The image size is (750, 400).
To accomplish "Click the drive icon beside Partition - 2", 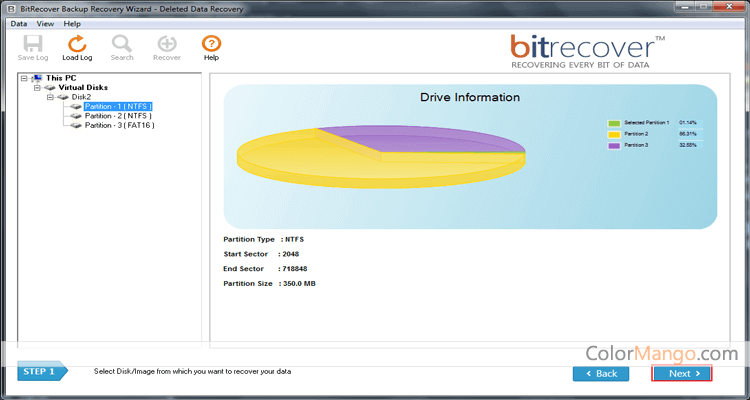I will 76,116.
